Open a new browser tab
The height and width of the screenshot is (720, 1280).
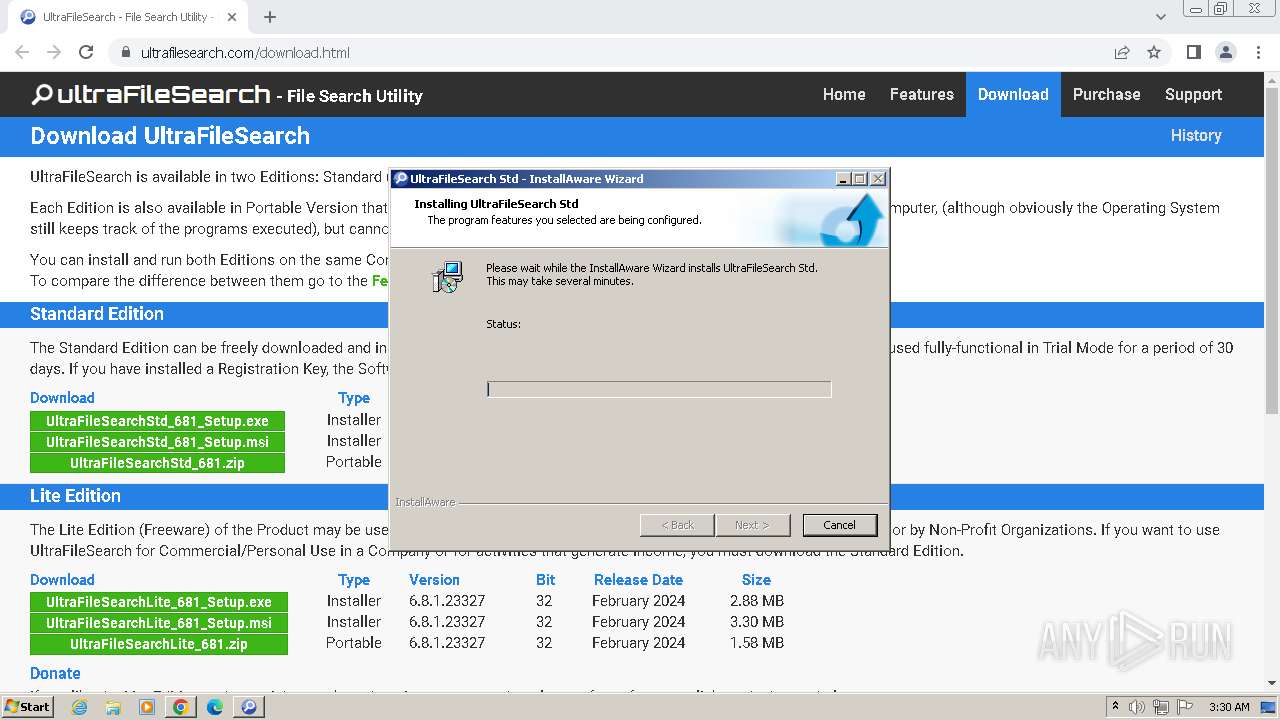[x=270, y=17]
